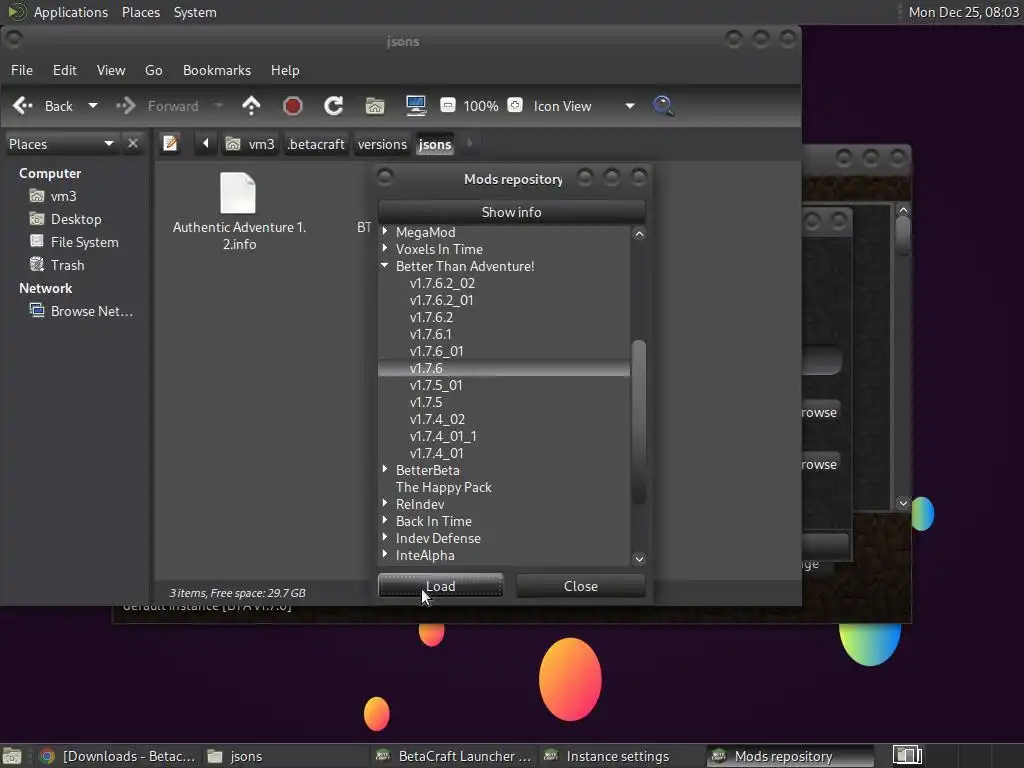
Task: Open the System menu in top panel
Action: 195,12
